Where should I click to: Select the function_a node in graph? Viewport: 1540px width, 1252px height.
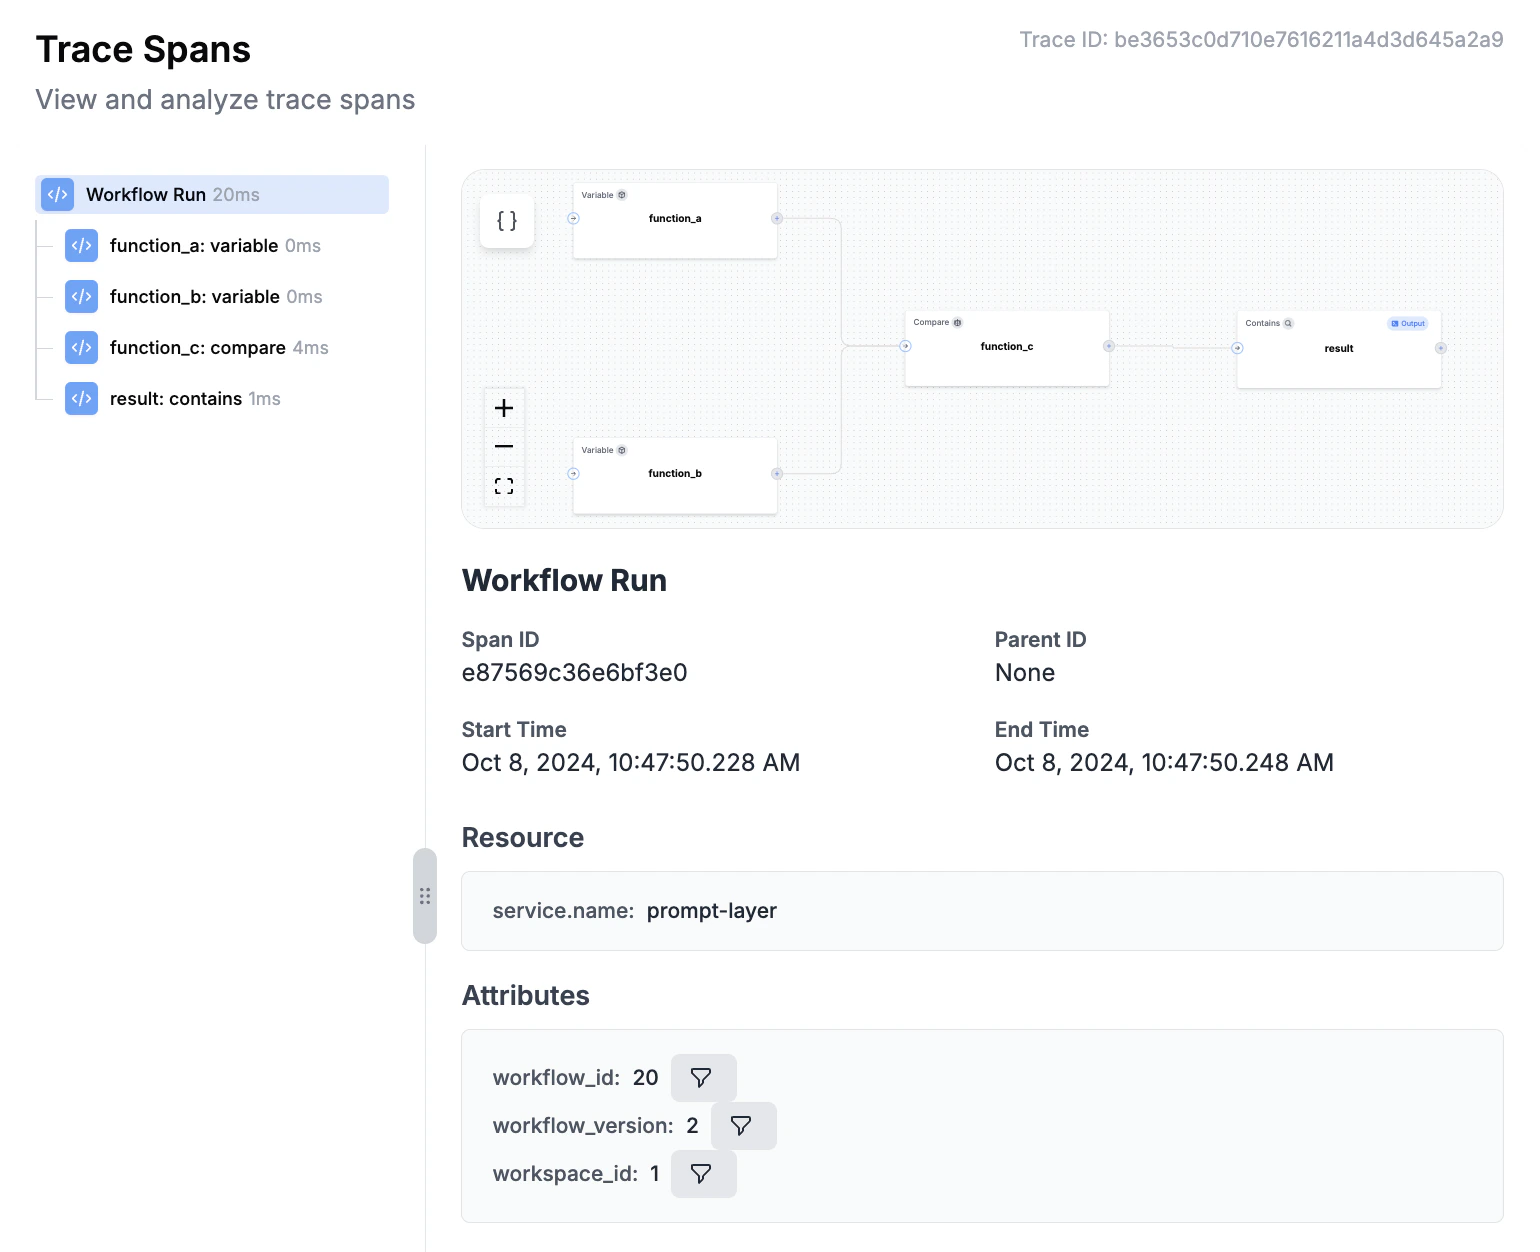pyautogui.click(x=675, y=220)
